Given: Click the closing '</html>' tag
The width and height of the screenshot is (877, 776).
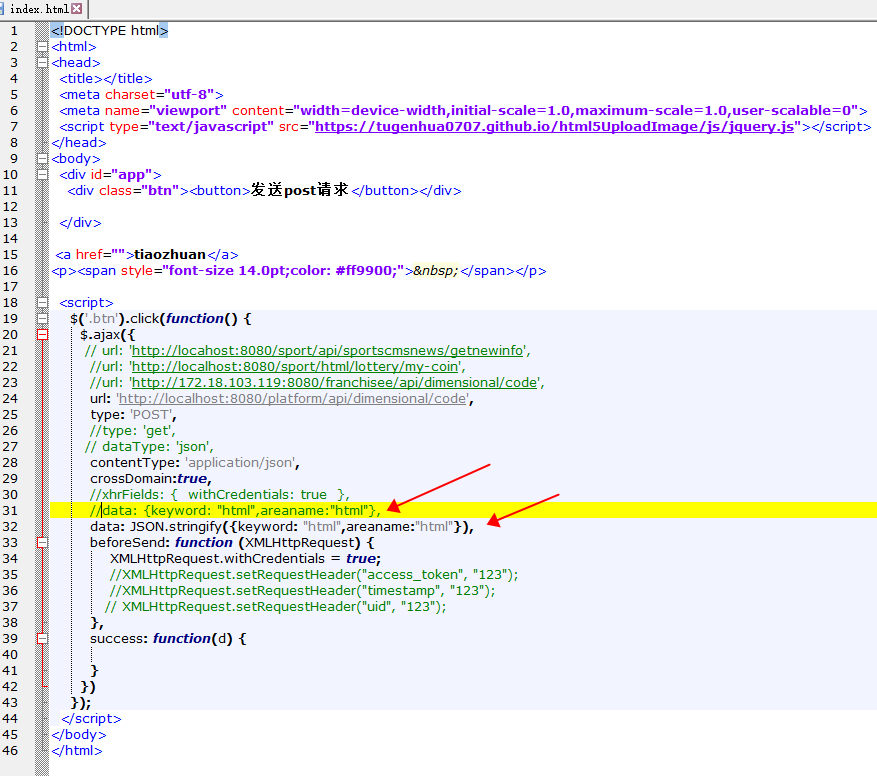Looking at the screenshot, I should coord(77,751).
